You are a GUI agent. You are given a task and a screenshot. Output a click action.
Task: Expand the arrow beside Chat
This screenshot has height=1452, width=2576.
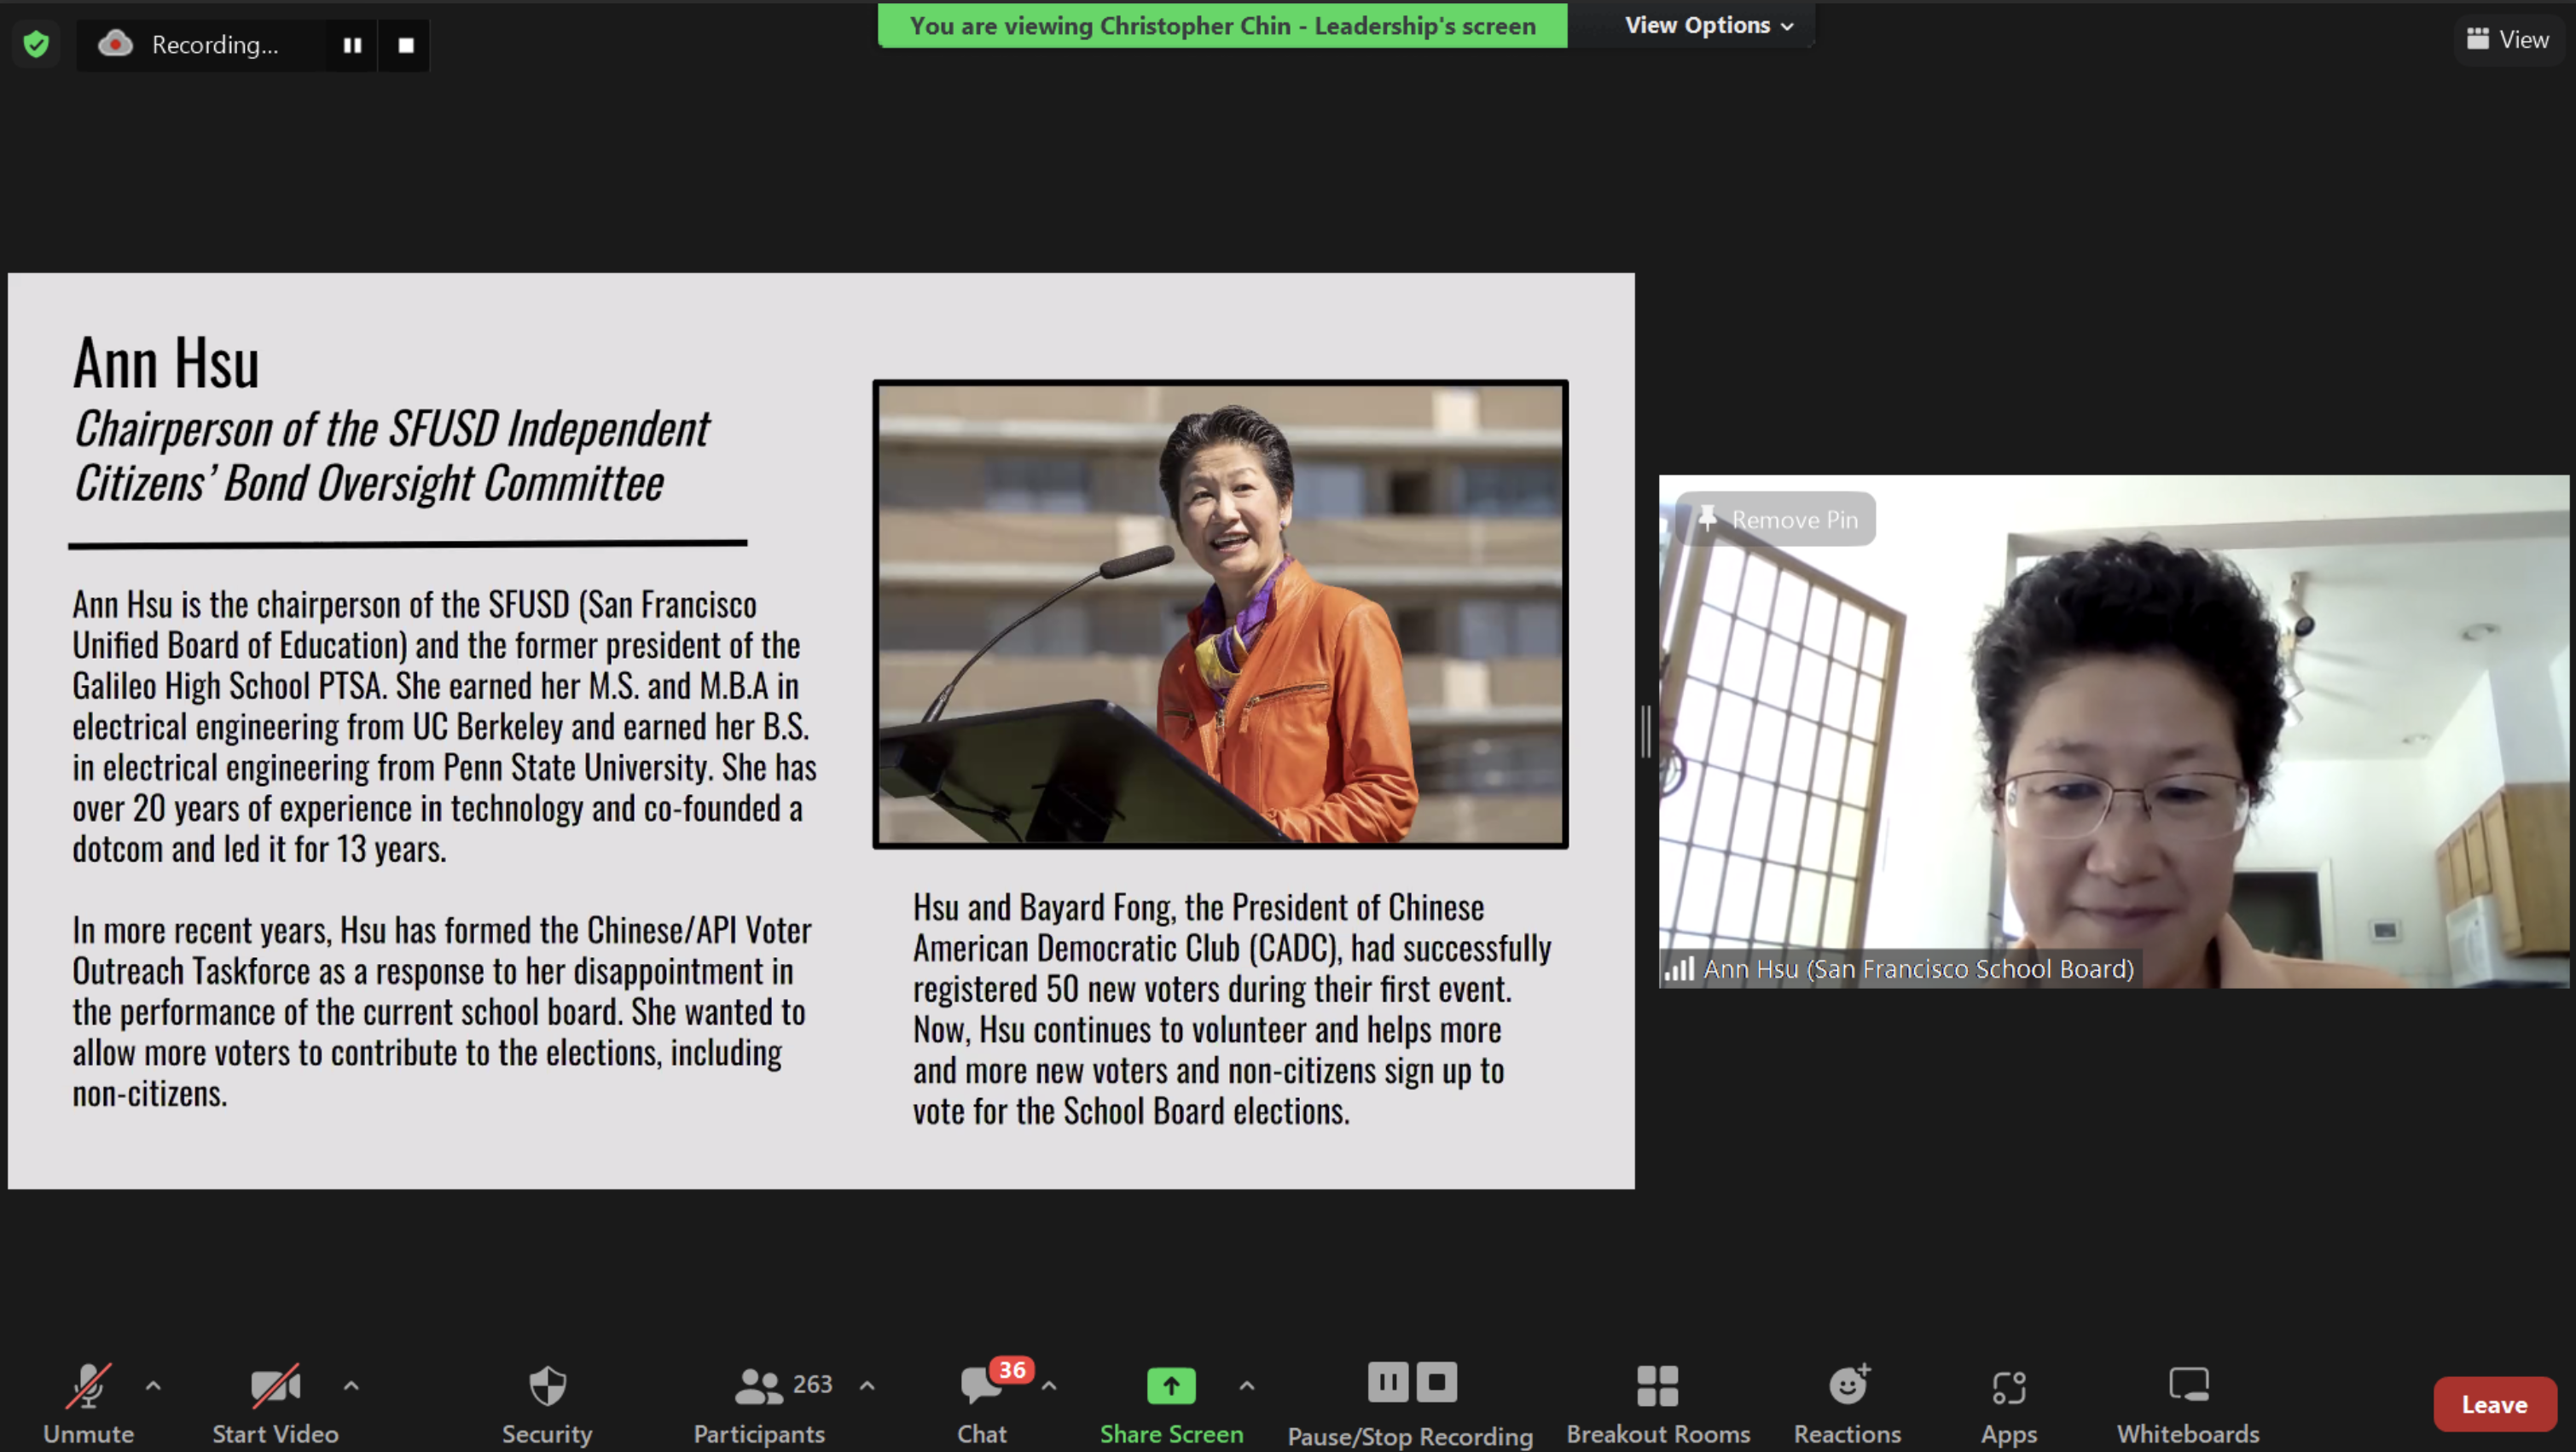click(x=1049, y=1386)
